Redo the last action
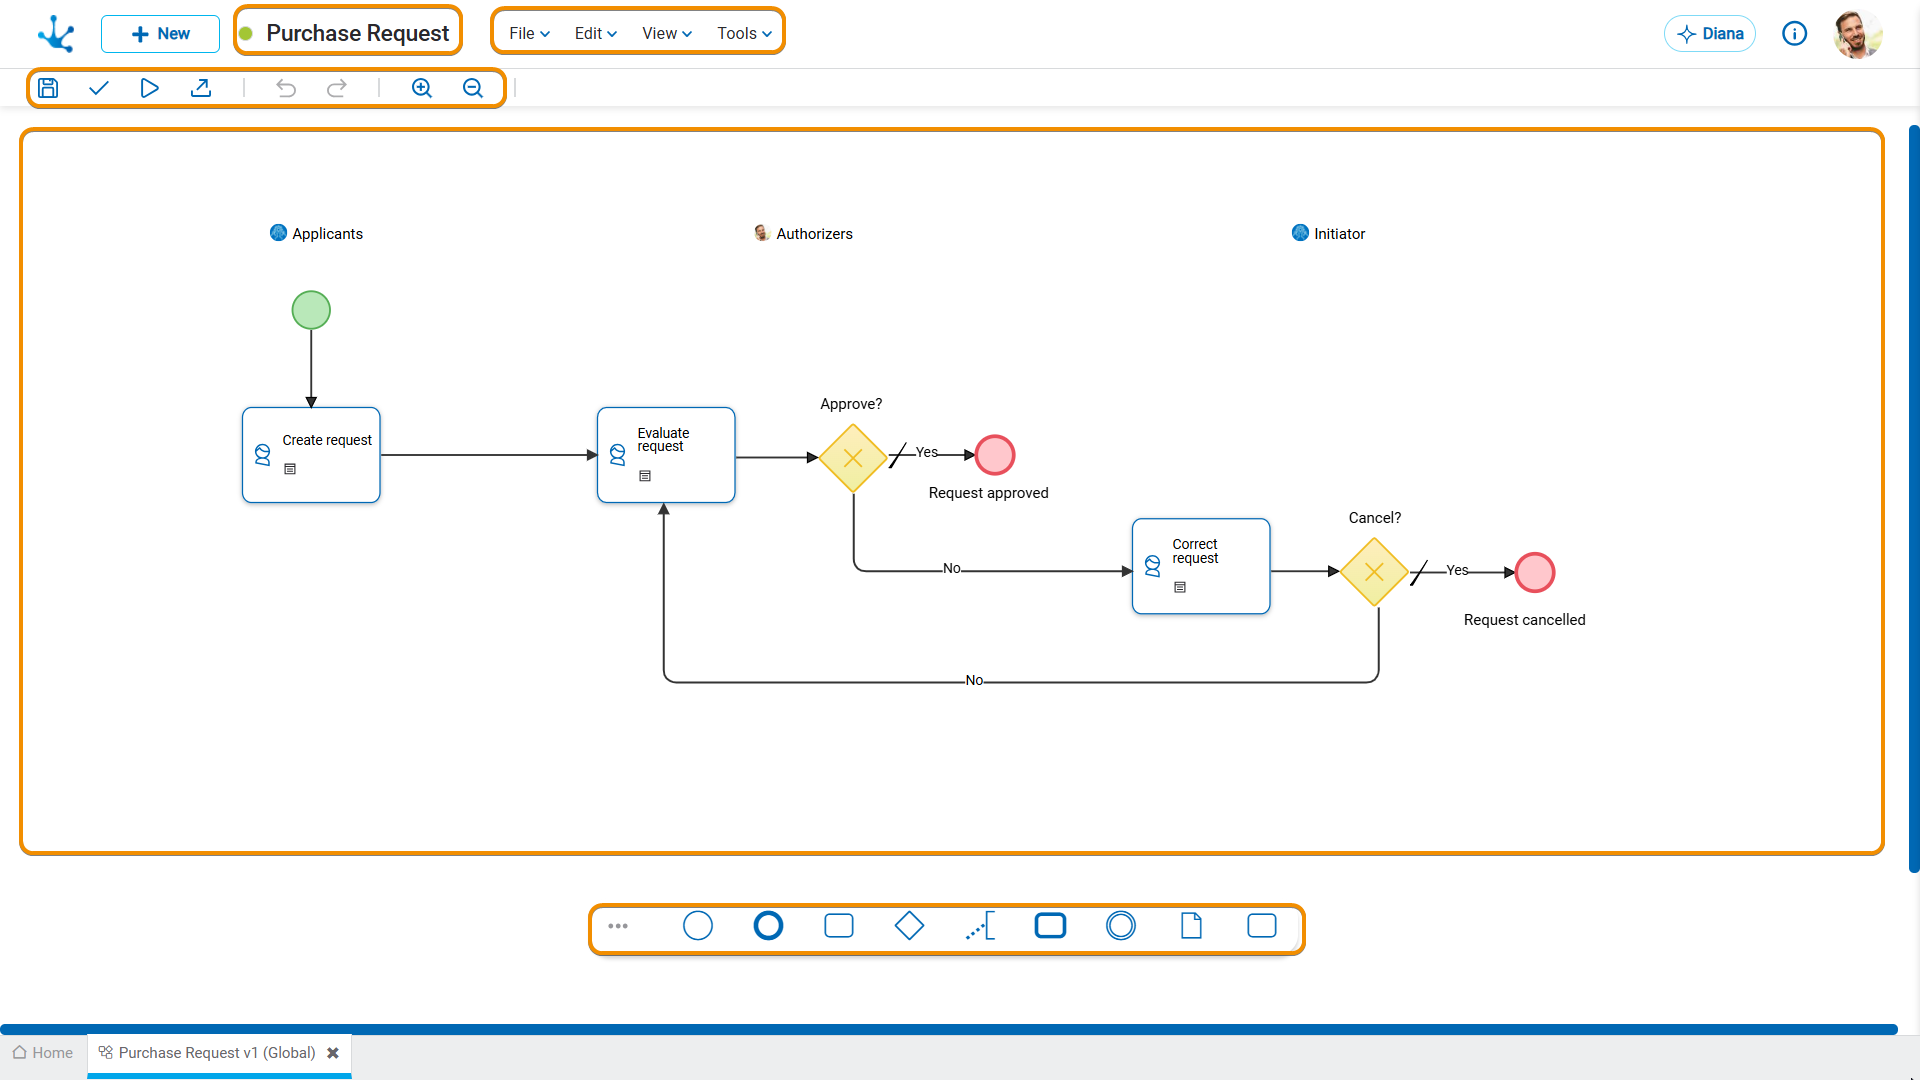This screenshot has width=1920, height=1080. click(337, 88)
